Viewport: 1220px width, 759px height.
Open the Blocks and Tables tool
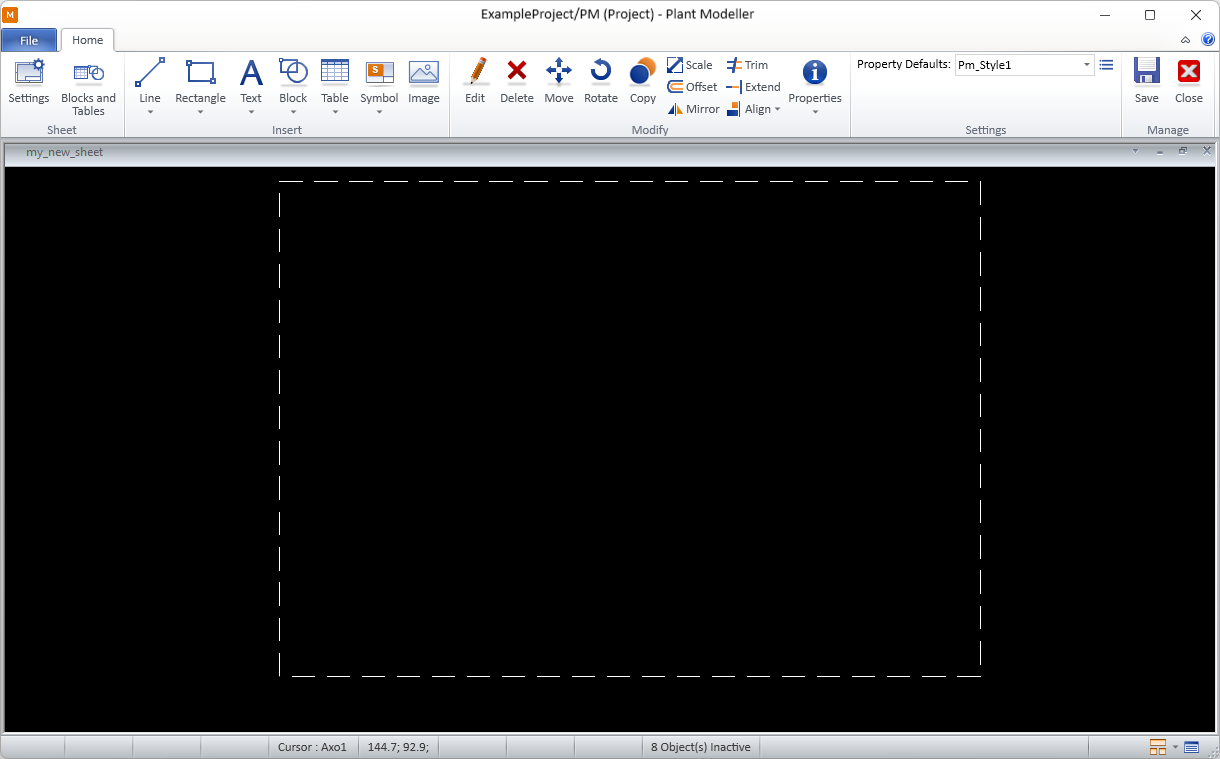click(88, 86)
